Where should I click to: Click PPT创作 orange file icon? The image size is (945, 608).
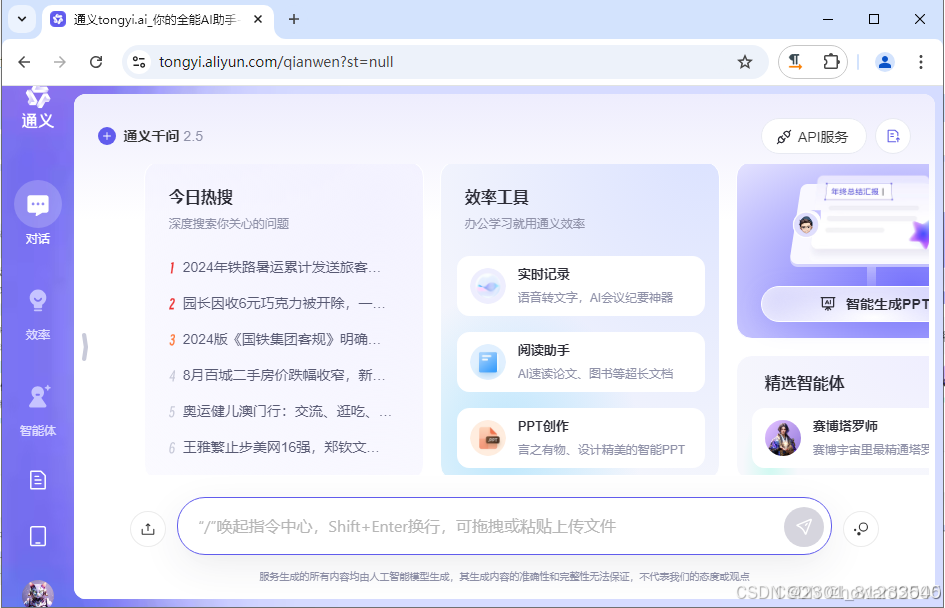pos(488,438)
